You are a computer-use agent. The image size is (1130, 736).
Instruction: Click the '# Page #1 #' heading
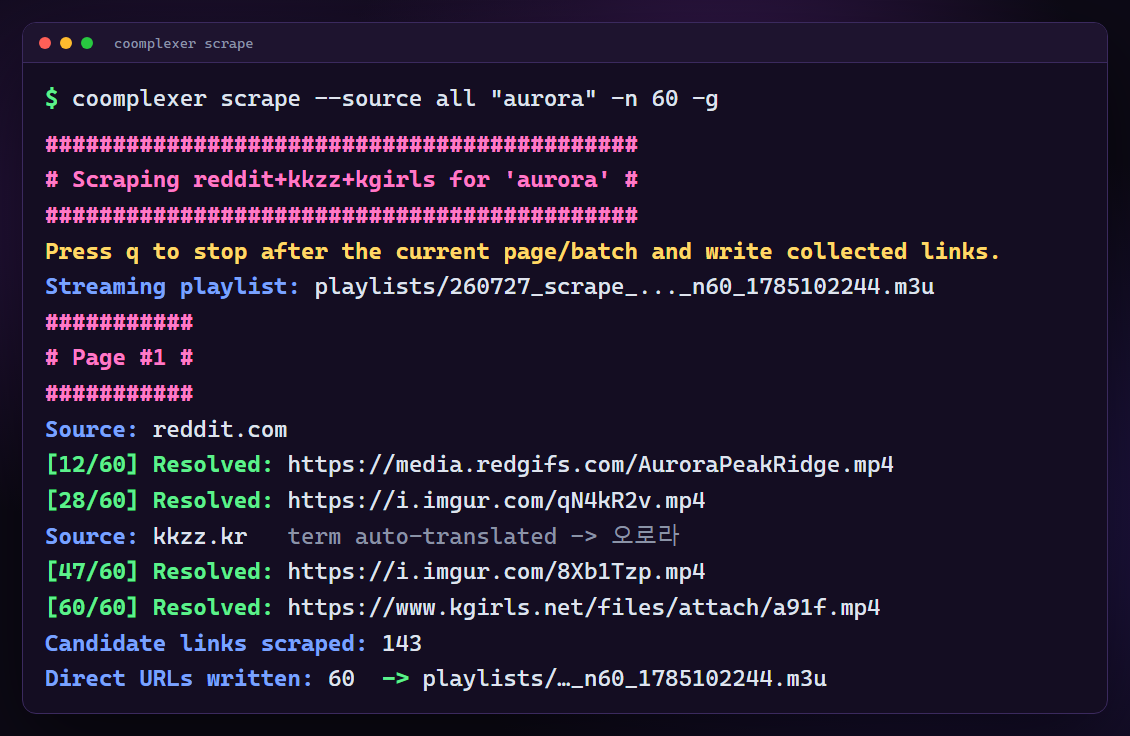coord(119,358)
